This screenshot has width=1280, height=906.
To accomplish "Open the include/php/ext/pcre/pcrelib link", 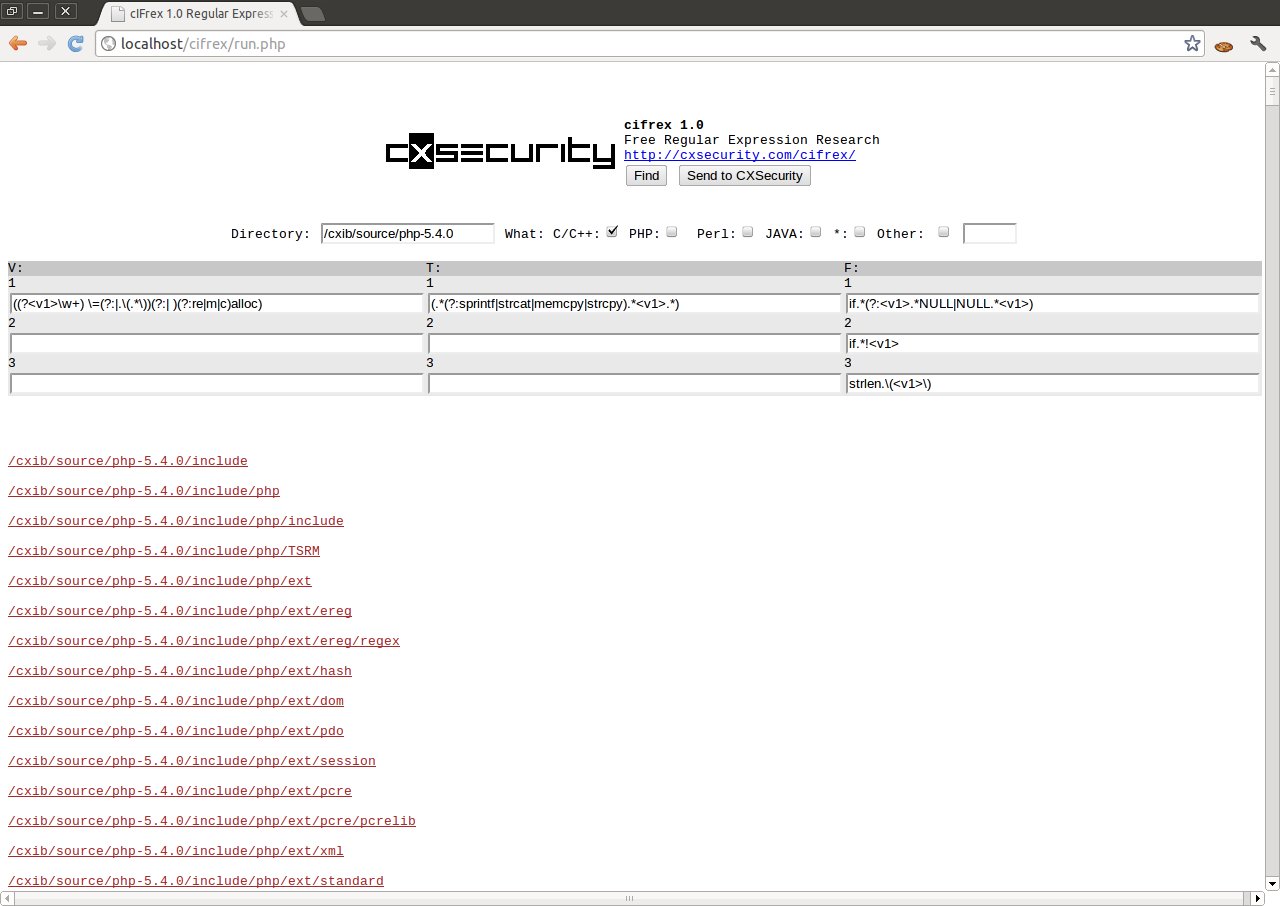I will coord(211,821).
